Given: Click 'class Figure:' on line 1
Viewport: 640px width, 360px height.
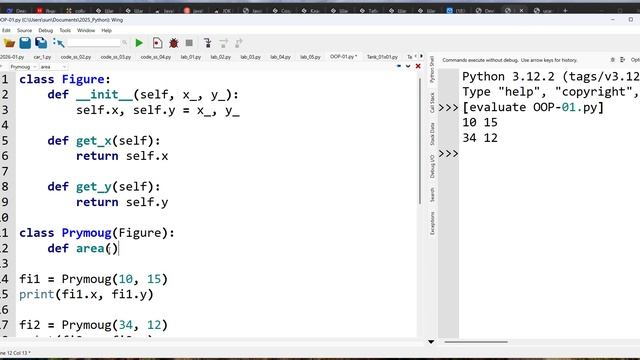Looking at the screenshot, I should (x=65, y=79).
